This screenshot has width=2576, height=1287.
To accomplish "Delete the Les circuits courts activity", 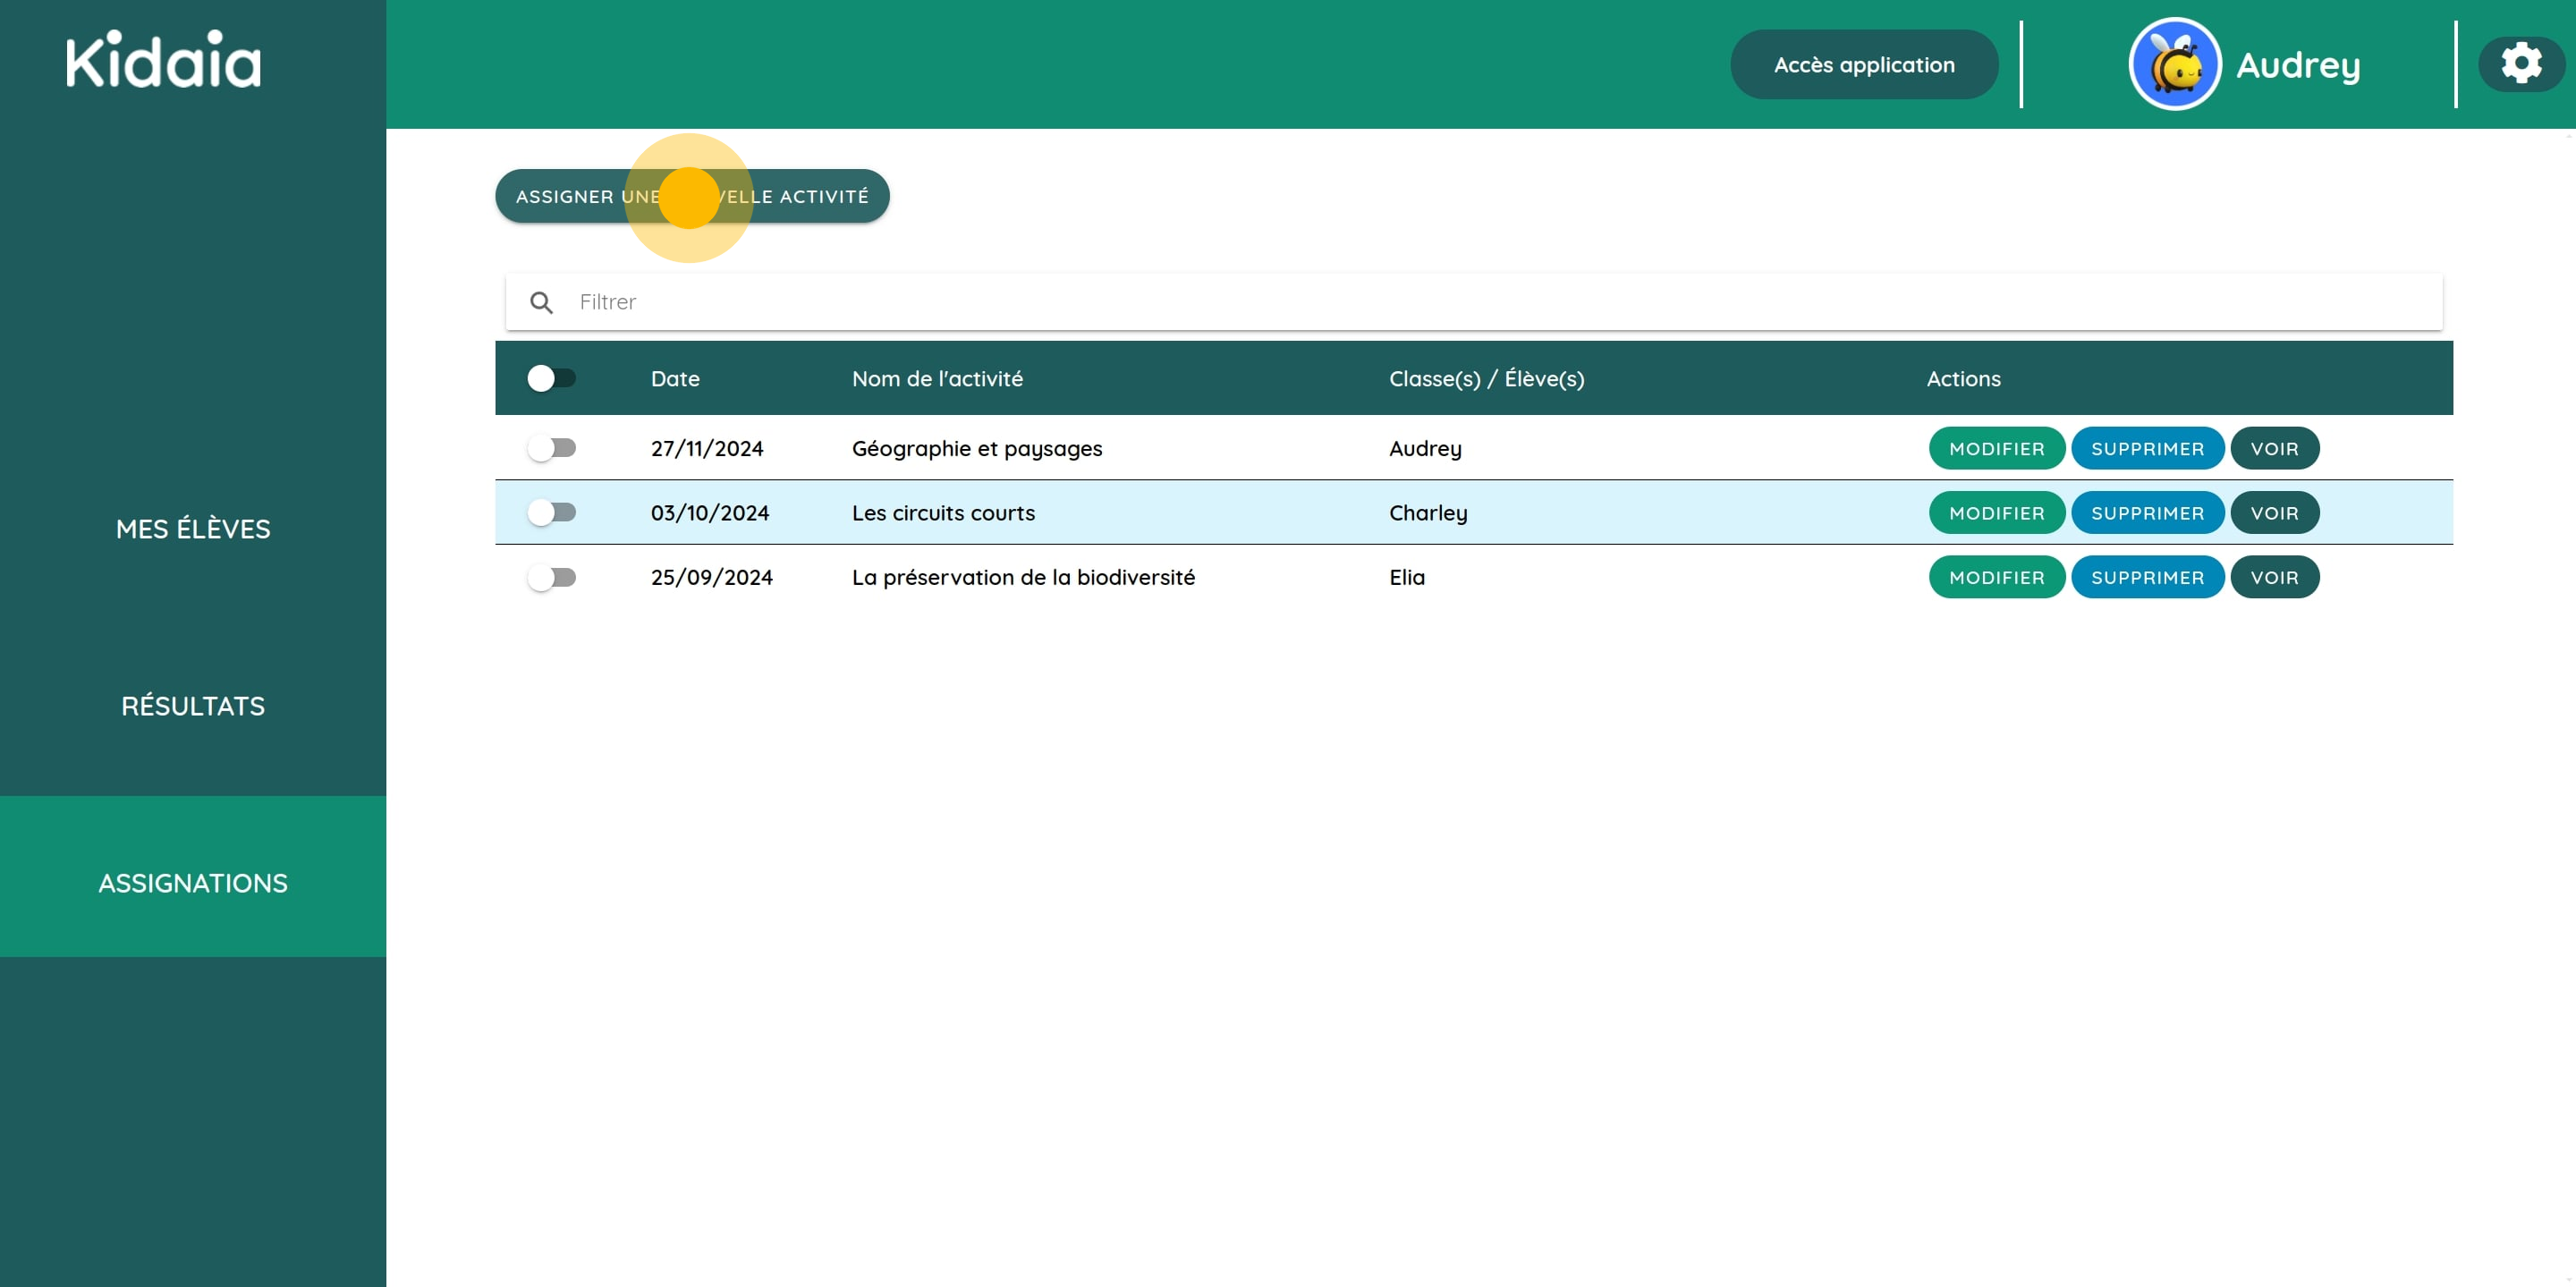I will pyautogui.click(x=2147, y=512).
